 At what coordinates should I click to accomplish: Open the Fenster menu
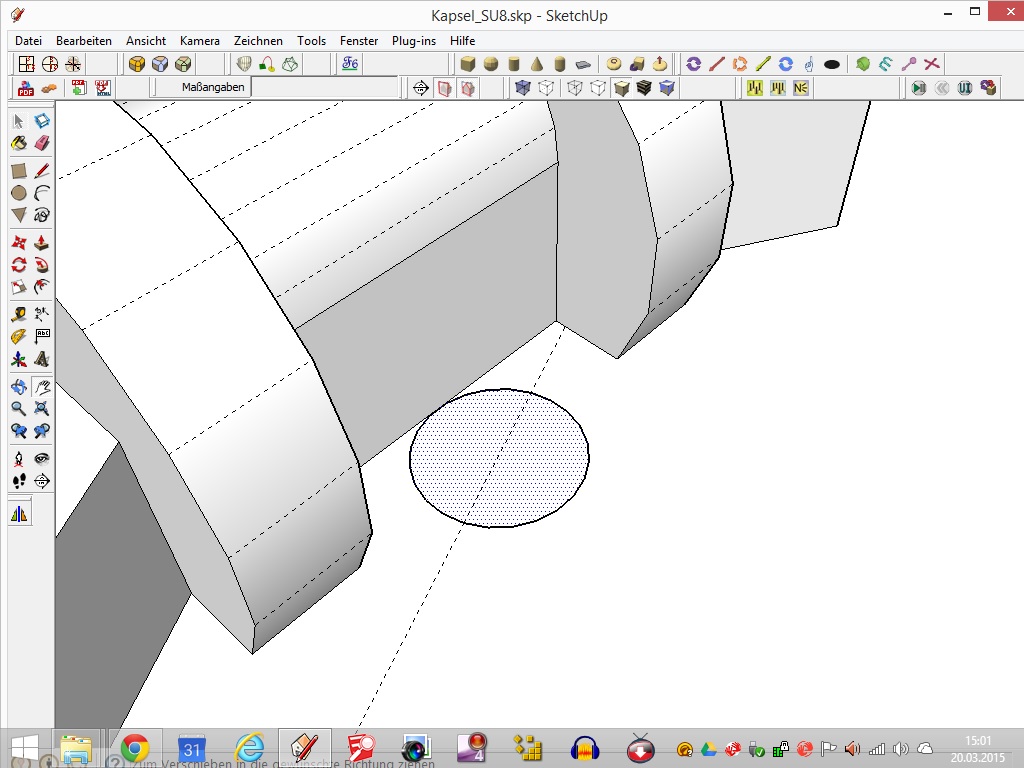[359, 40]
